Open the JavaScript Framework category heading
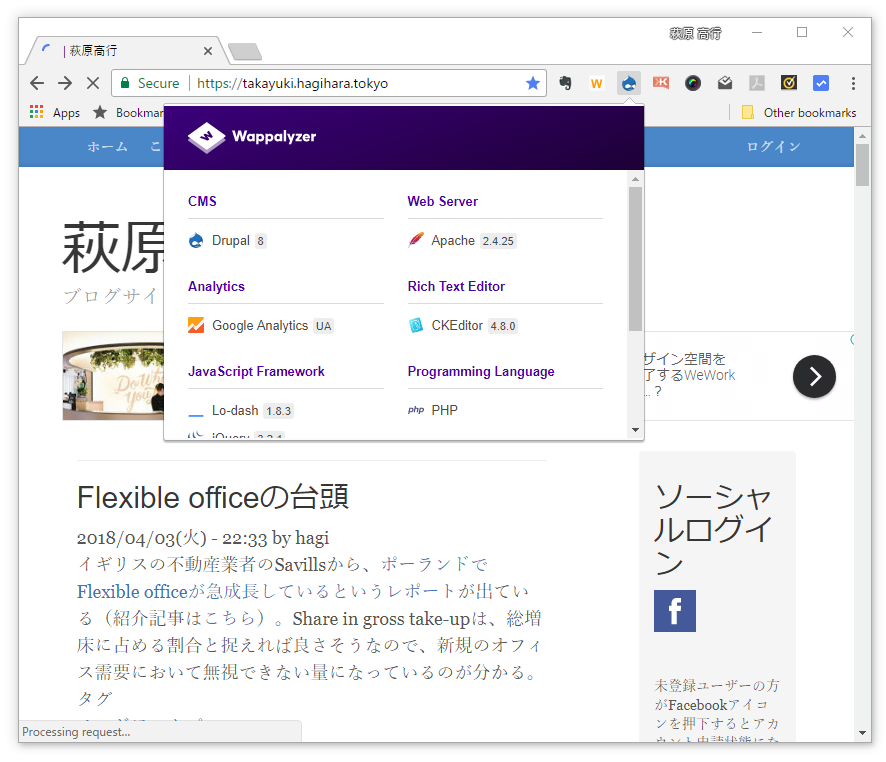This screenshot has height=762, width=886. coord(256,371)
